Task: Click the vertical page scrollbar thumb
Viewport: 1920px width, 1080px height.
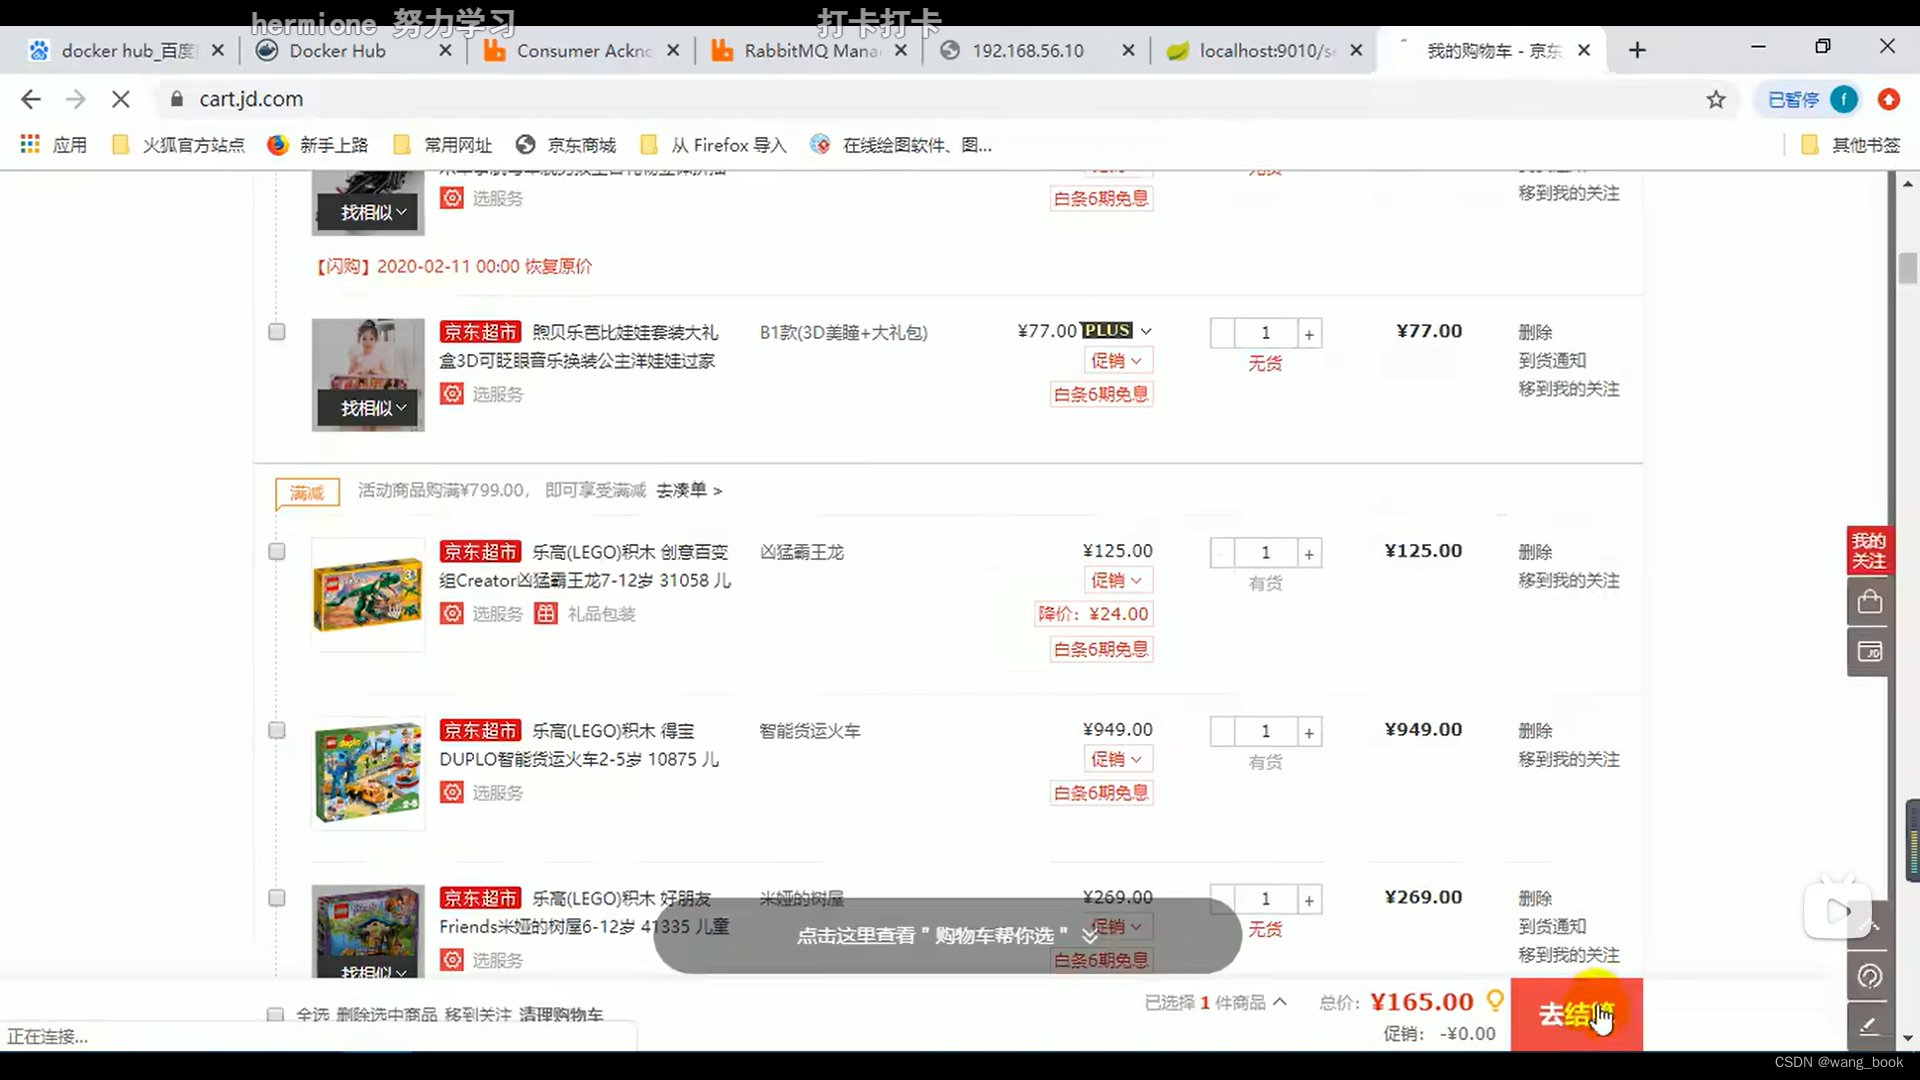Action: pos(1908,268)
